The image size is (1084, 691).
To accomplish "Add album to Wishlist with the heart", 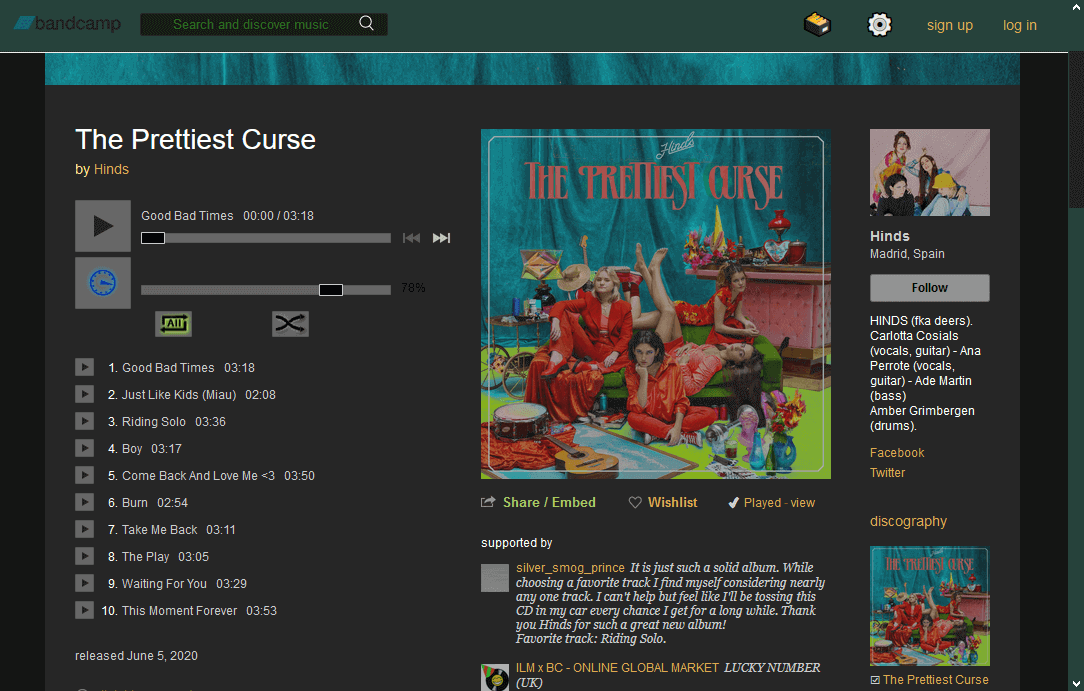I will (663, 503).
